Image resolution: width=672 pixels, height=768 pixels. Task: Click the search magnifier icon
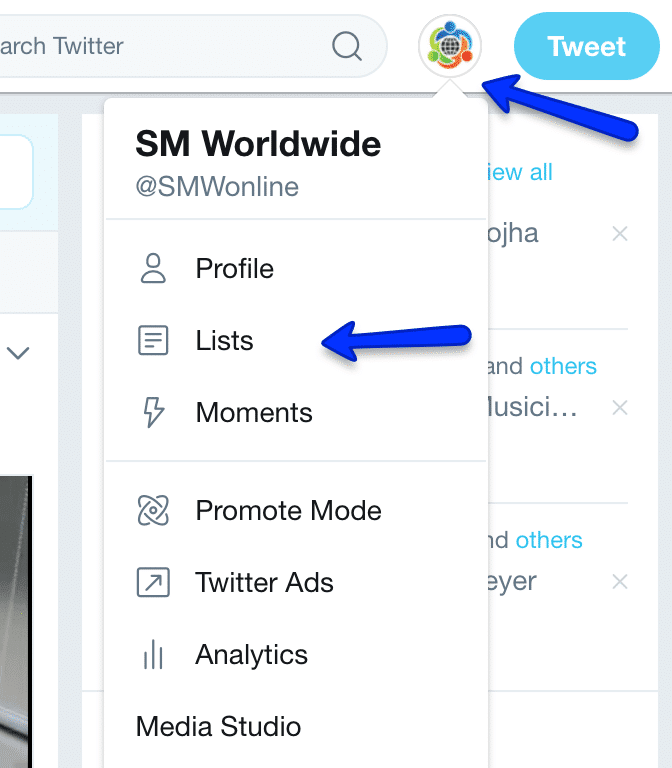click(x=347, y=46)
